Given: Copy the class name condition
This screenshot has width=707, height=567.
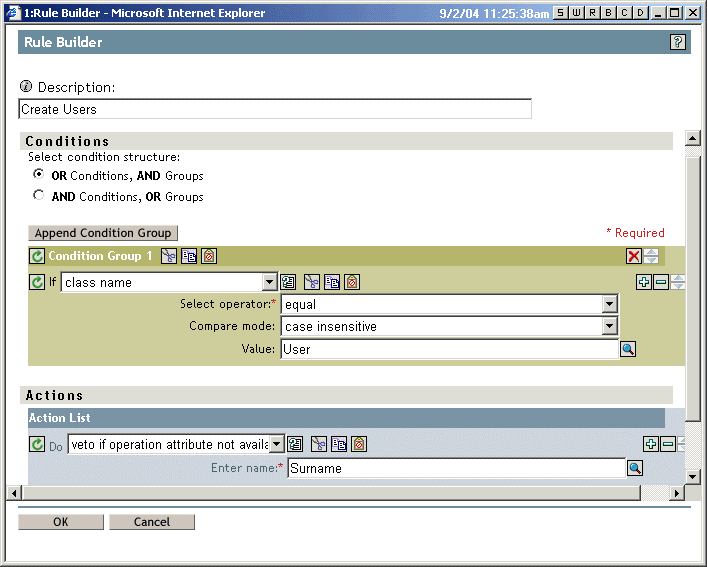Looking at the screenshot, I should coord(332,282).
